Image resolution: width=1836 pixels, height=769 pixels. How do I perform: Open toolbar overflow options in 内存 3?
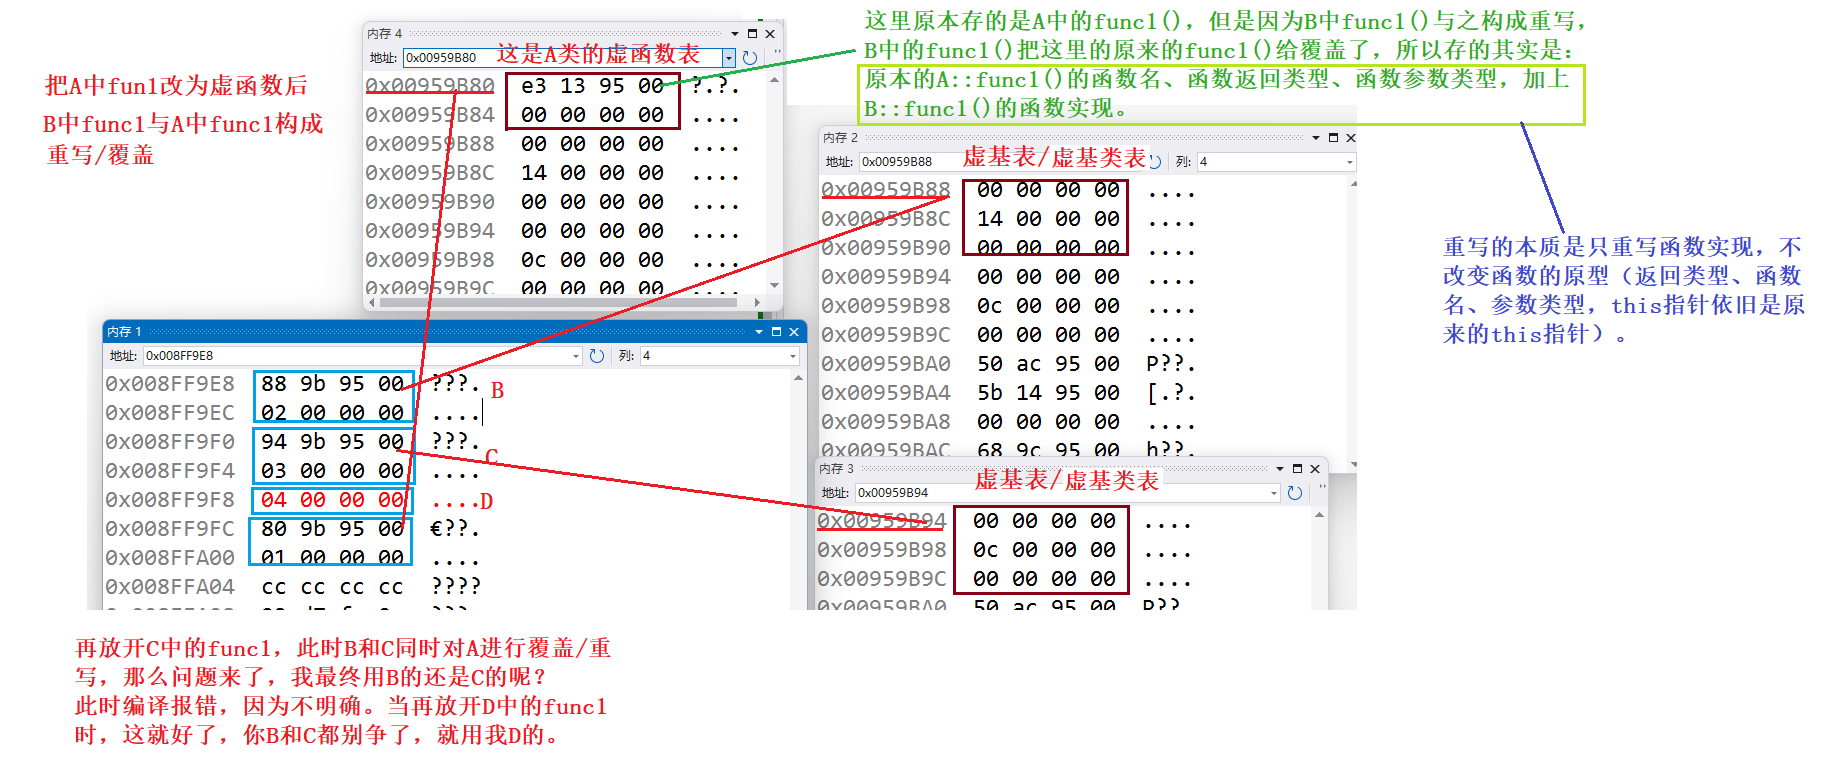tap(1322, 488)
